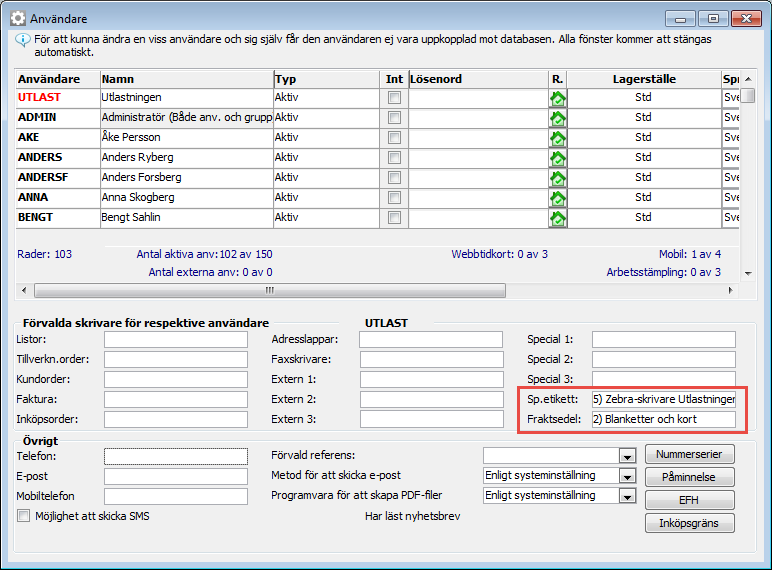Click the Inköpsgräns button
The width and height of the screenshot is (772, 570).
[x=690, y=523]
